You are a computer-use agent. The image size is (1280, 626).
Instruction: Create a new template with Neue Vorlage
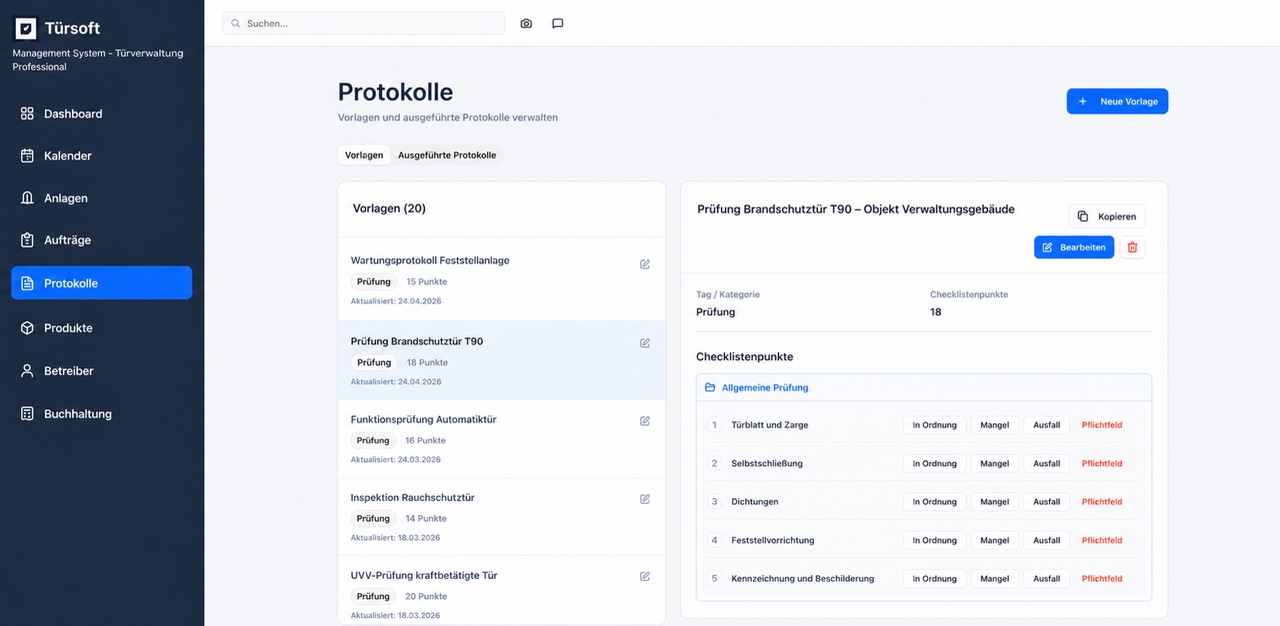pyautogui.click(x=1117, y=101)
